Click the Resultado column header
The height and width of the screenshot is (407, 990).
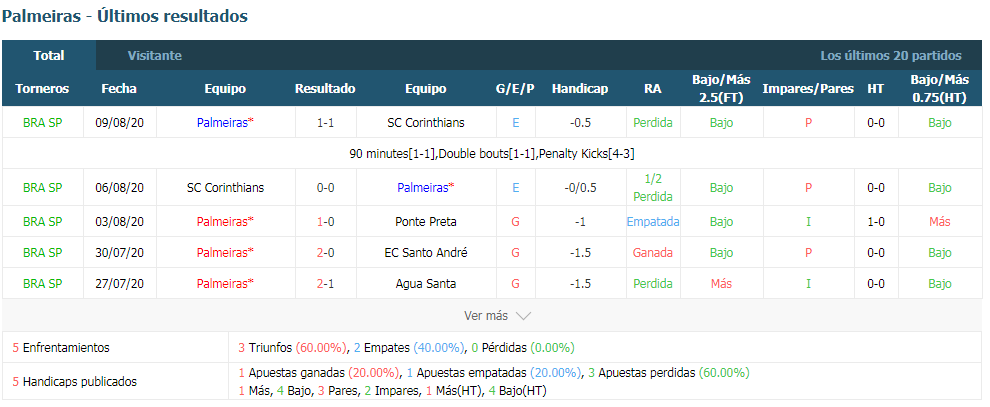tap(325, 89)
